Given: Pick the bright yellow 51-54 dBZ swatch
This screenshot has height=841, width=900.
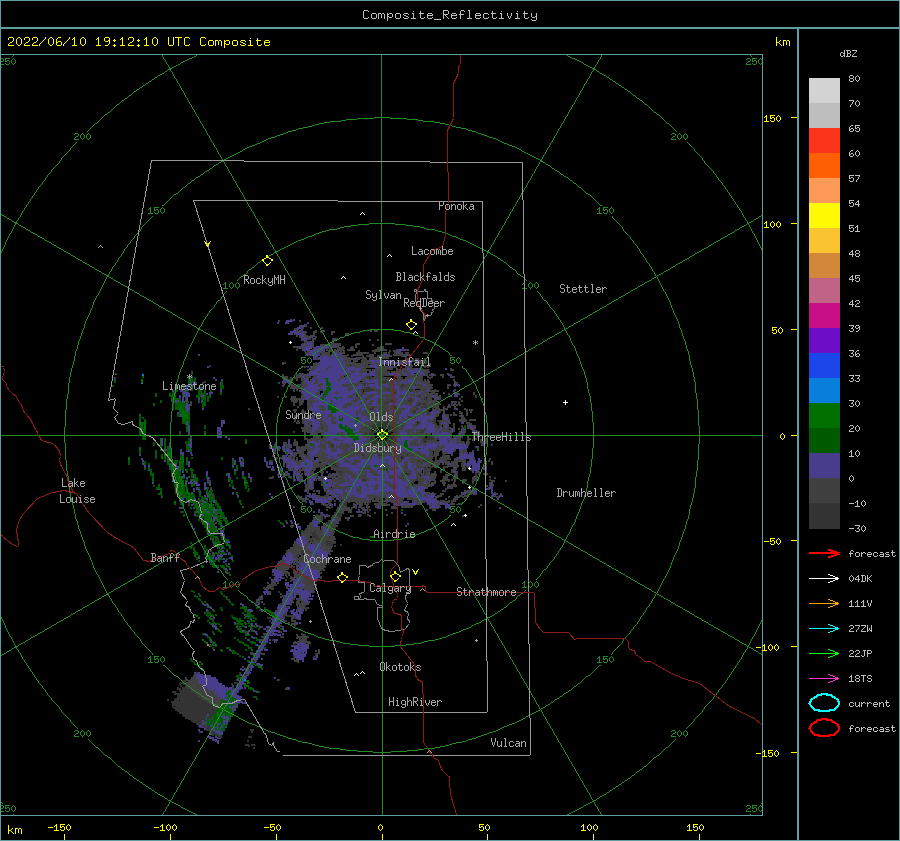Looking at the screenshot, I should (x=824, y=216).
